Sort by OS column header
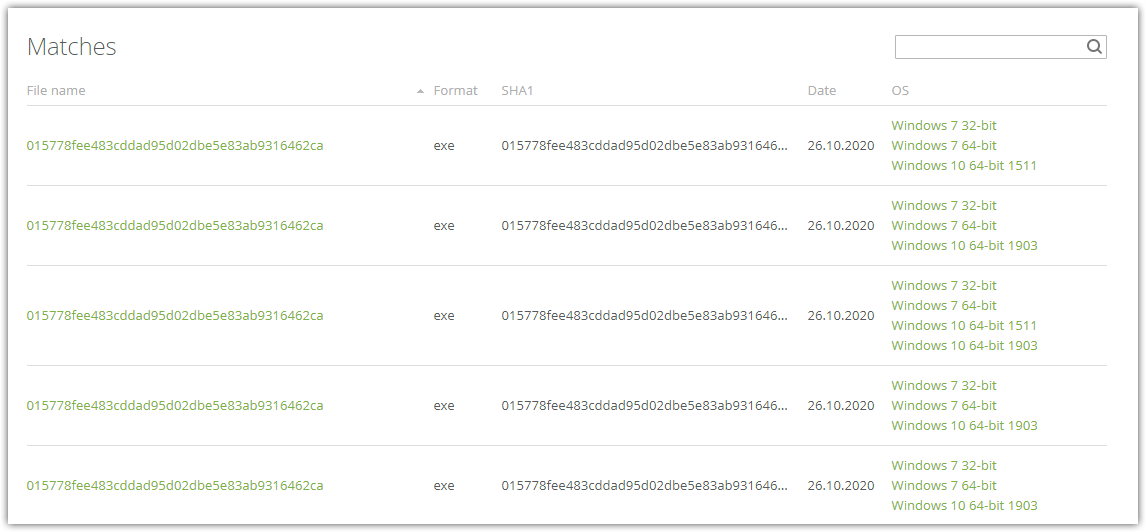This screenshot has height=532, width=1146. [900, 91]
